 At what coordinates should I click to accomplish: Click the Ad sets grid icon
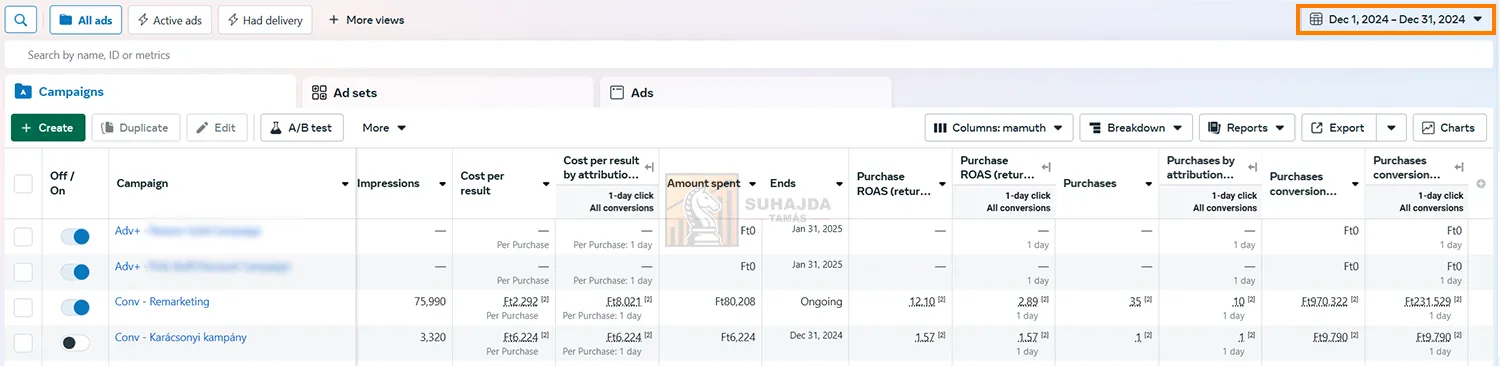[319, 92]
